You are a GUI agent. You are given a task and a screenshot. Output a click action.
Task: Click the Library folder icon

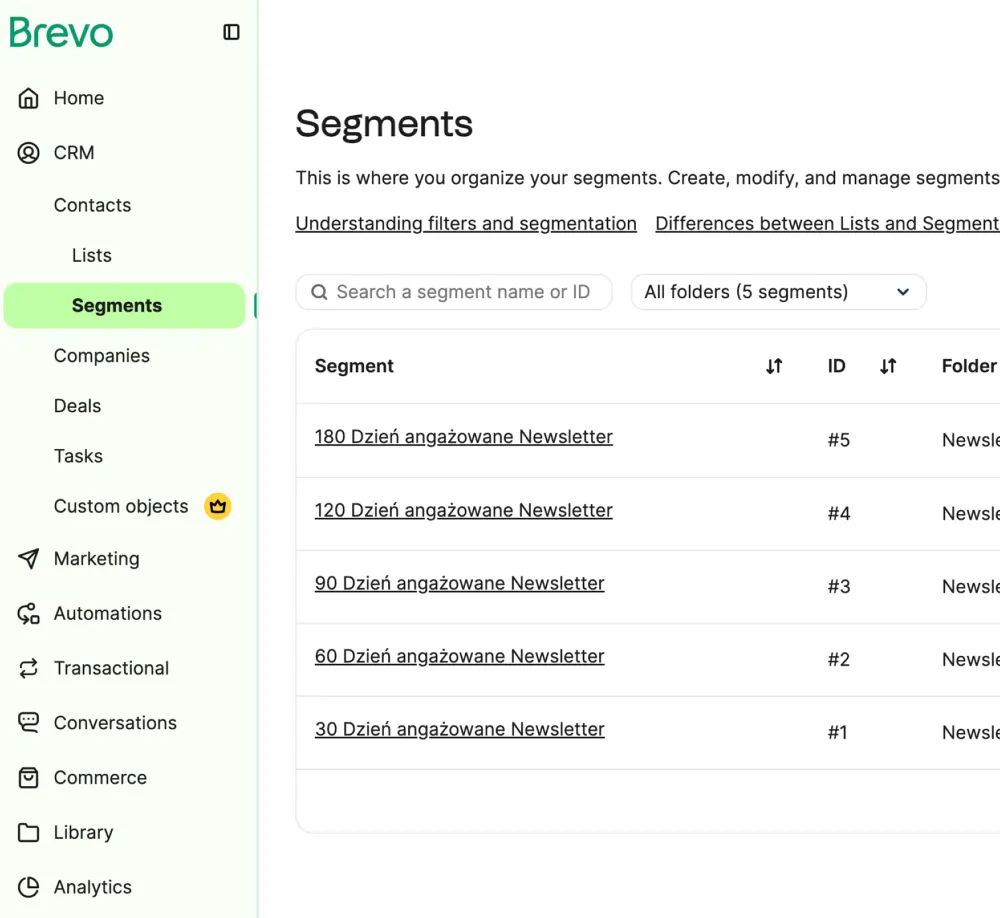coord(28,833)
